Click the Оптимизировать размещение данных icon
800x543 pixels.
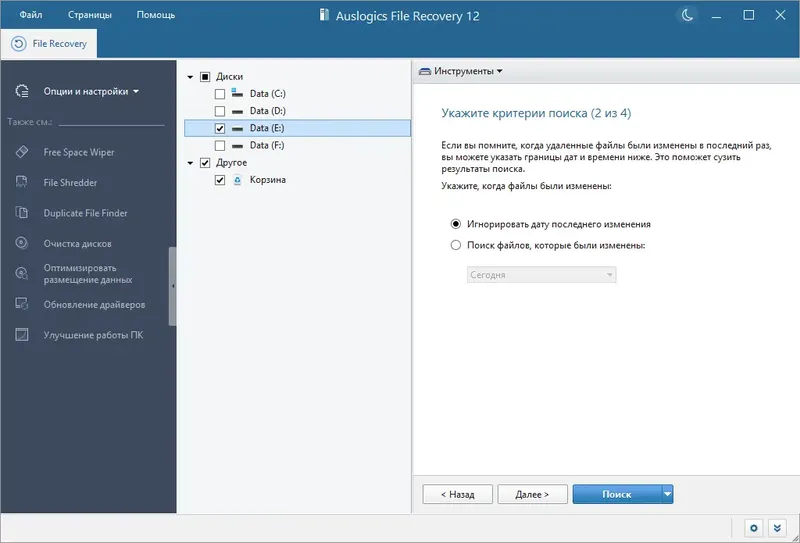click(x=21, y=274)
